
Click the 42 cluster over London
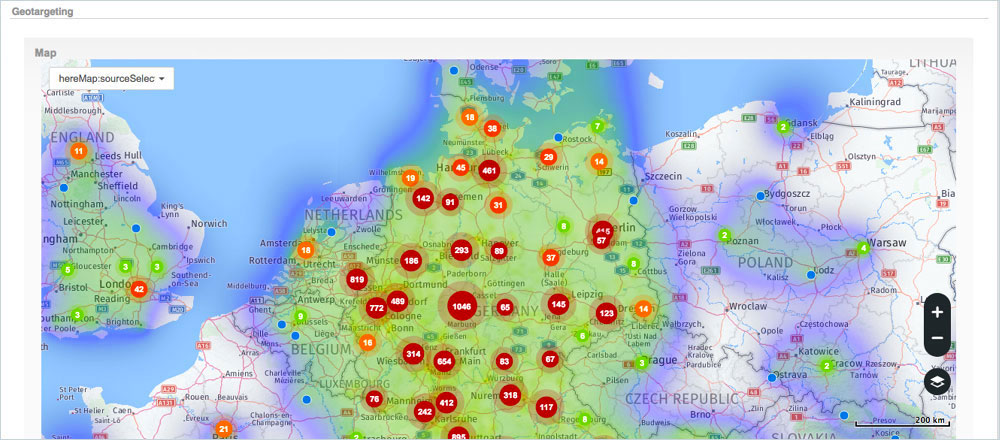click(x=139, y=289)
